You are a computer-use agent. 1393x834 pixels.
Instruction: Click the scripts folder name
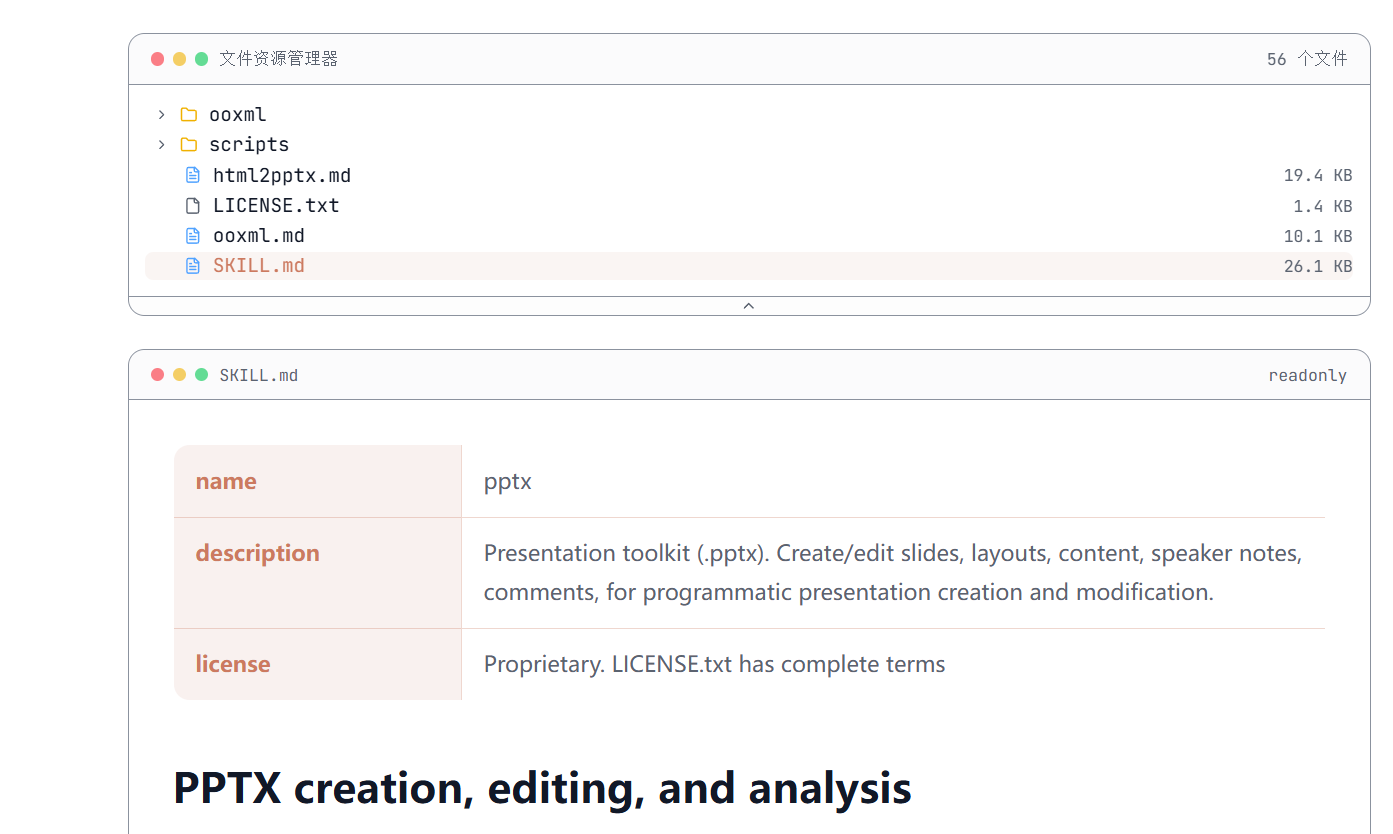248,145
